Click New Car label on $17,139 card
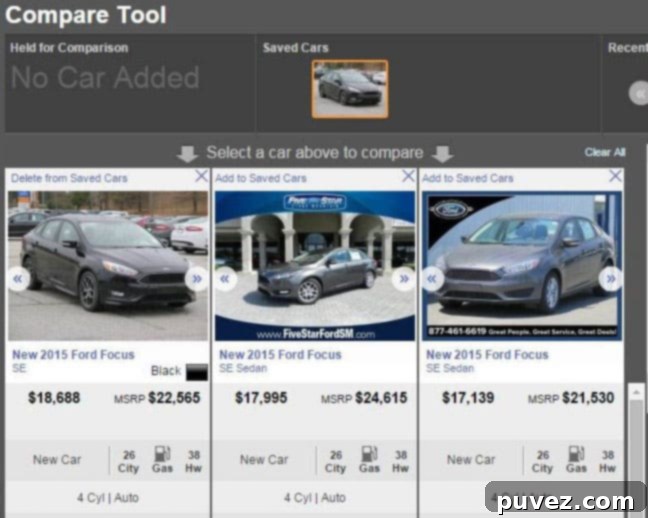This screenshot has height=518, width=648. pos(471,460)
